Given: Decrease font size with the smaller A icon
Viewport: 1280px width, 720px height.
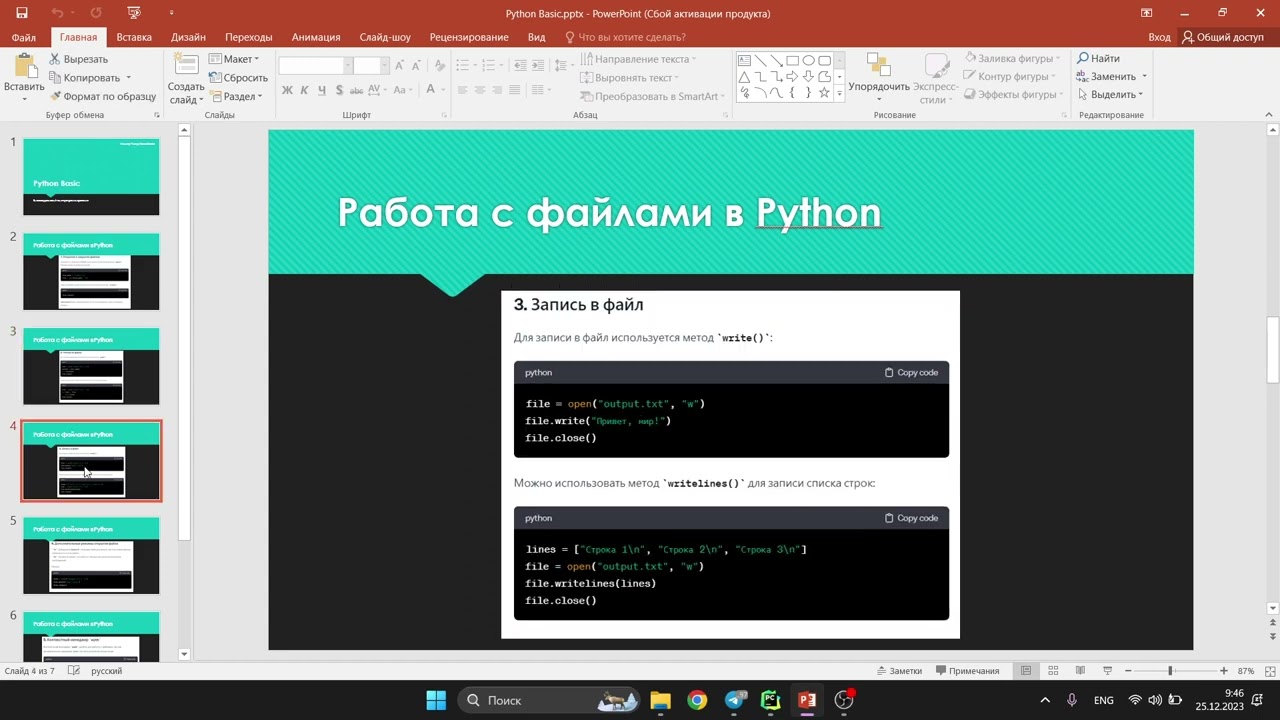Looking at the screenshot, I should 415,65.
